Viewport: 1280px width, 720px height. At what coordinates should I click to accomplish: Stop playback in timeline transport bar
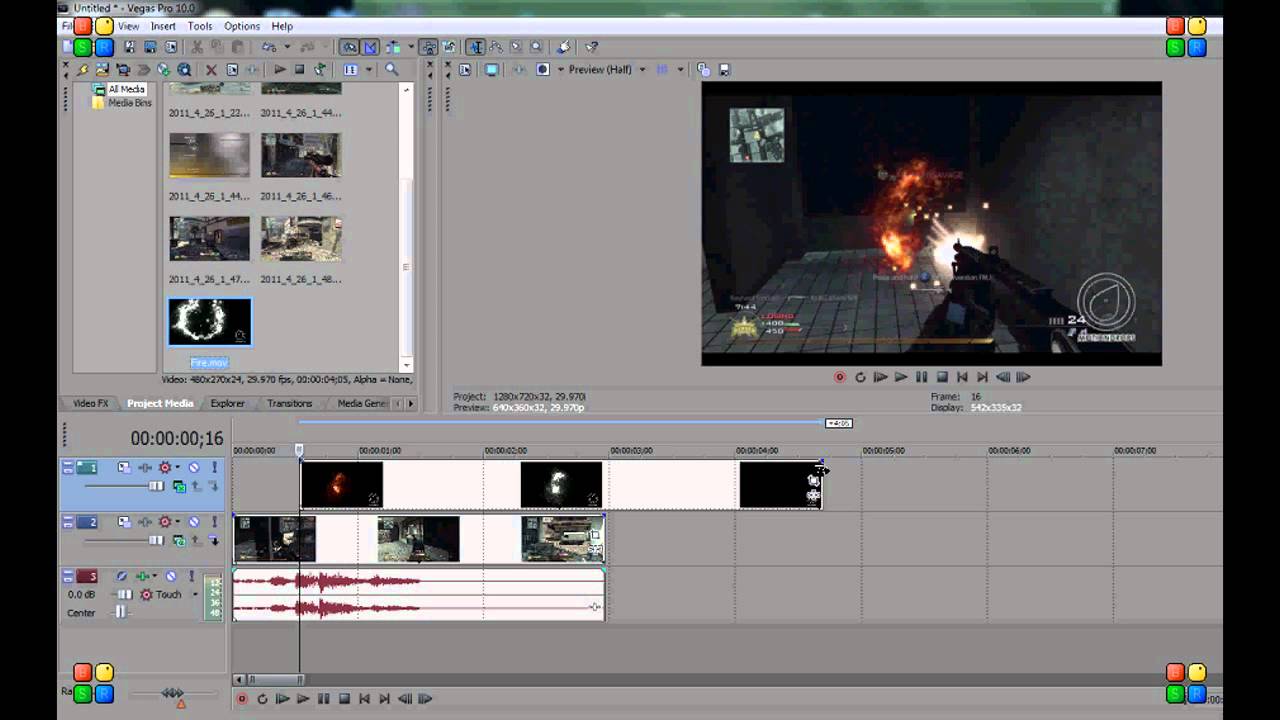pyautogui.click(x=344, y=699)
